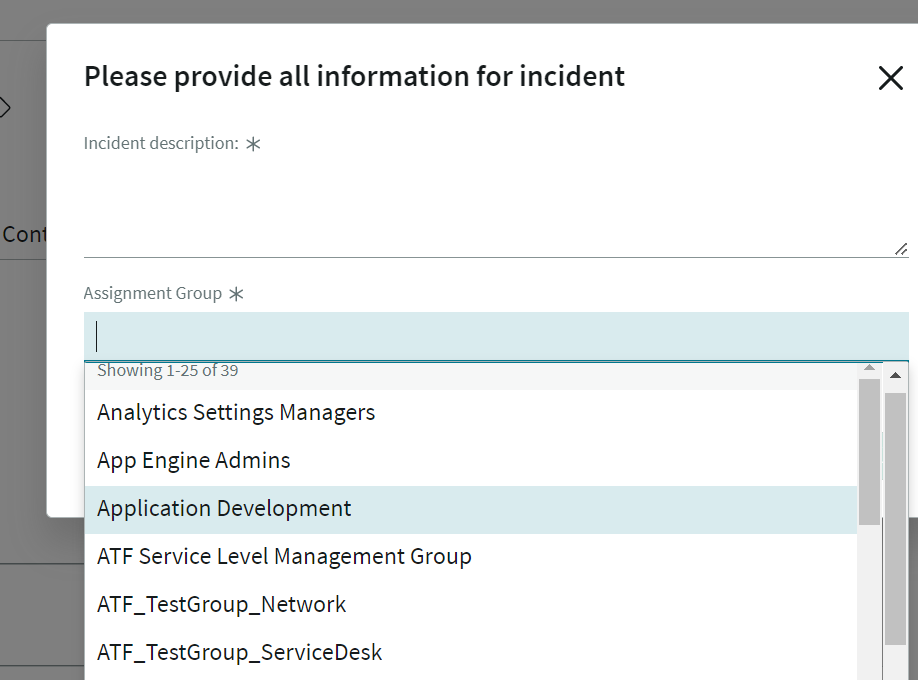Select App Engine Admins option

pos(471,461)
